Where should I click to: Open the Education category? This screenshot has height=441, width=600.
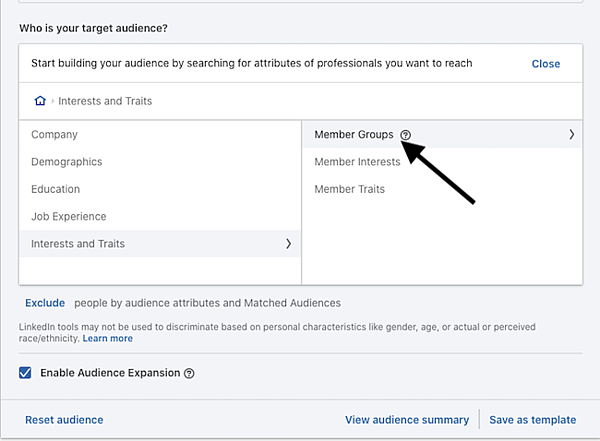tap(55, 189)
